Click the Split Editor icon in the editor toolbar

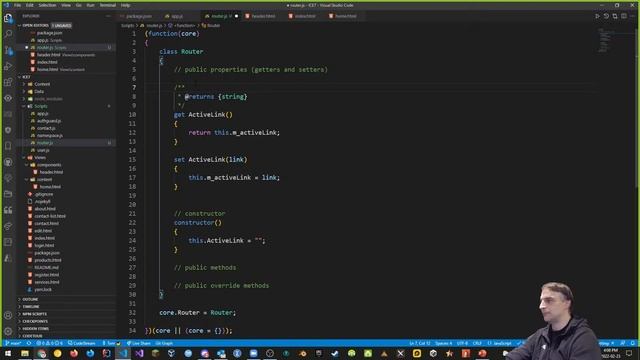click(624, 16)
